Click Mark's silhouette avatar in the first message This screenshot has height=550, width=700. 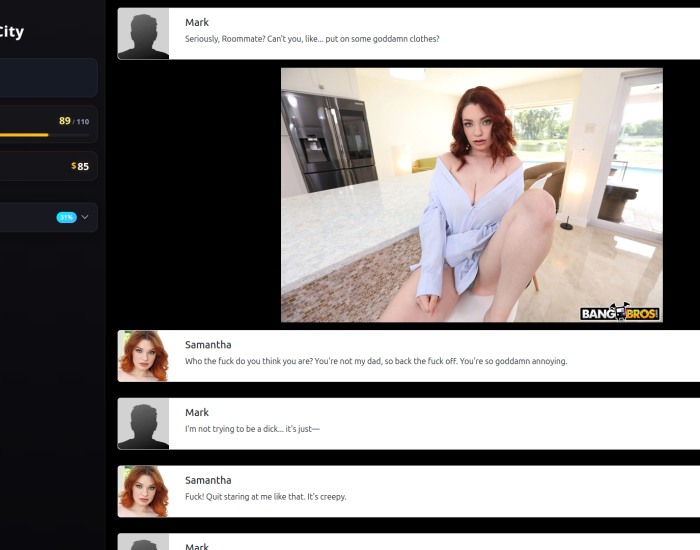pyautogui.click(x=143, y=33)
